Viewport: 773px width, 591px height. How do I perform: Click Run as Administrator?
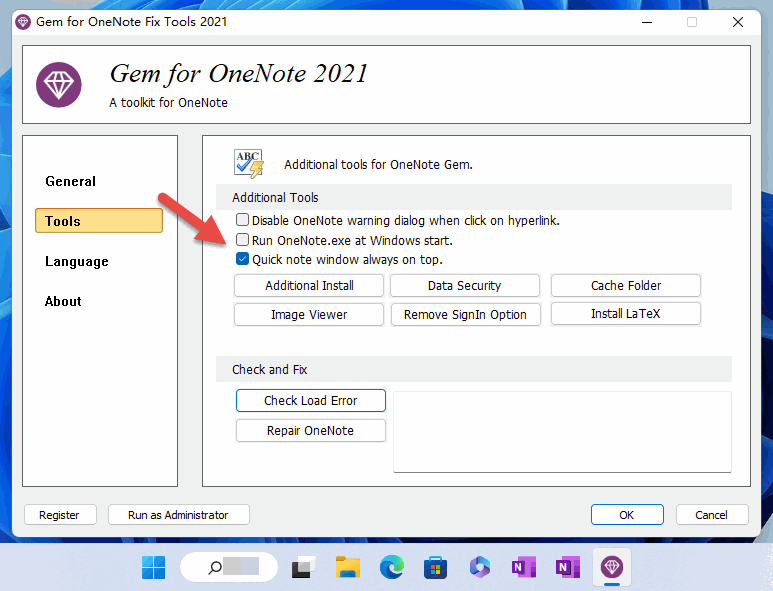(178, 515)
